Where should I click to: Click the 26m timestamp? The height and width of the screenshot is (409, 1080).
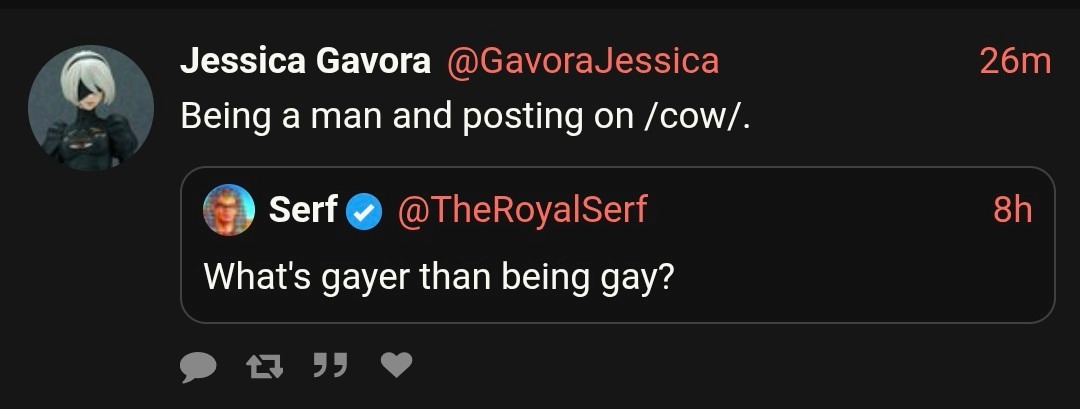pyautogui.click(x=1014, y=62)
